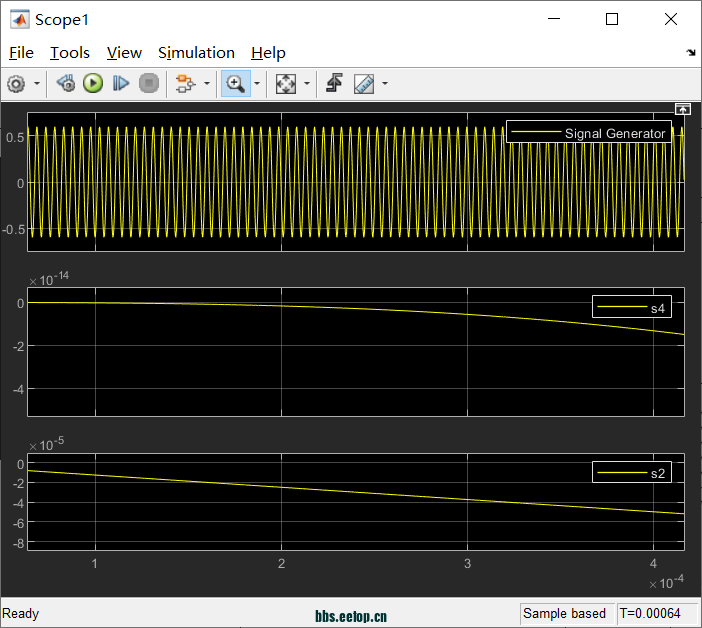Expand the Zoom tool dropdown arrow
The width and height of the screenshot is (702, 628).
[x=256, y=84]
